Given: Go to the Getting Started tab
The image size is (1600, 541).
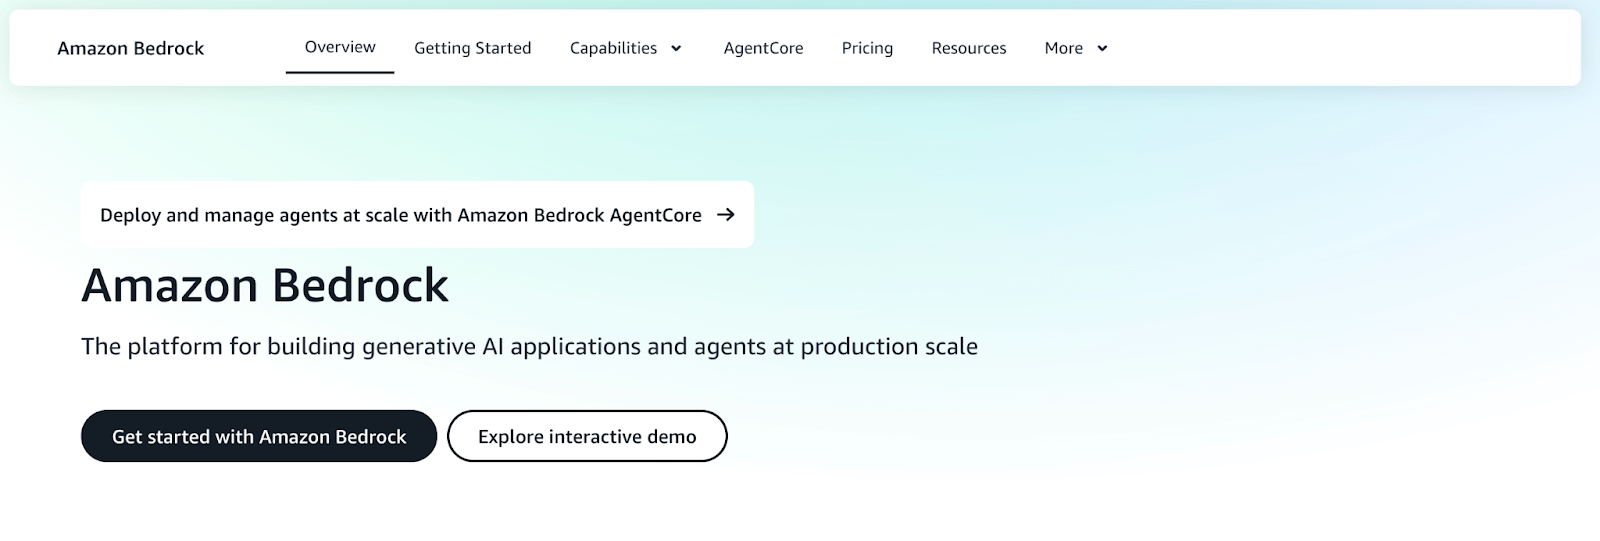Looking at the screenshot, I should pyautogui.click(x=472, y=48).
